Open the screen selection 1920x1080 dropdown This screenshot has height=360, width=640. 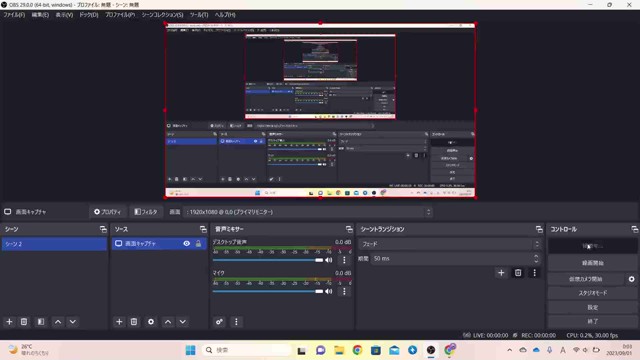[x=308, y=212]
